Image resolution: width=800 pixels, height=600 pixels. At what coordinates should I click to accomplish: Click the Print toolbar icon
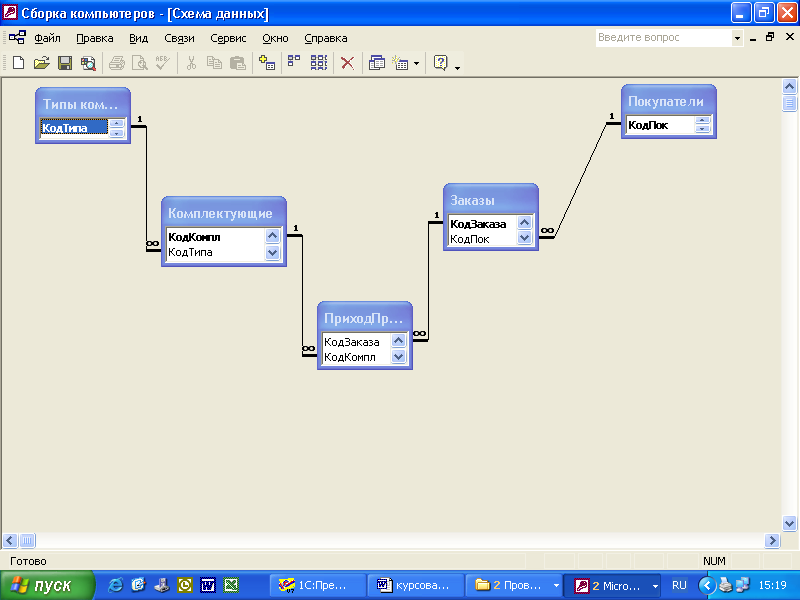point(117,63)
